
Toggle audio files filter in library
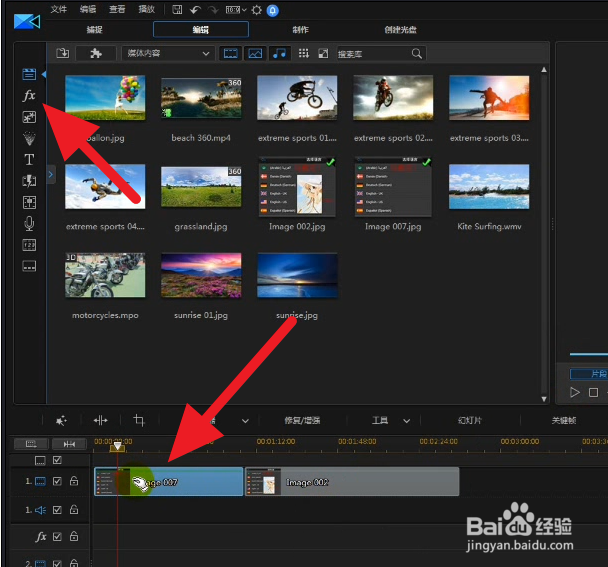point(279,53)
